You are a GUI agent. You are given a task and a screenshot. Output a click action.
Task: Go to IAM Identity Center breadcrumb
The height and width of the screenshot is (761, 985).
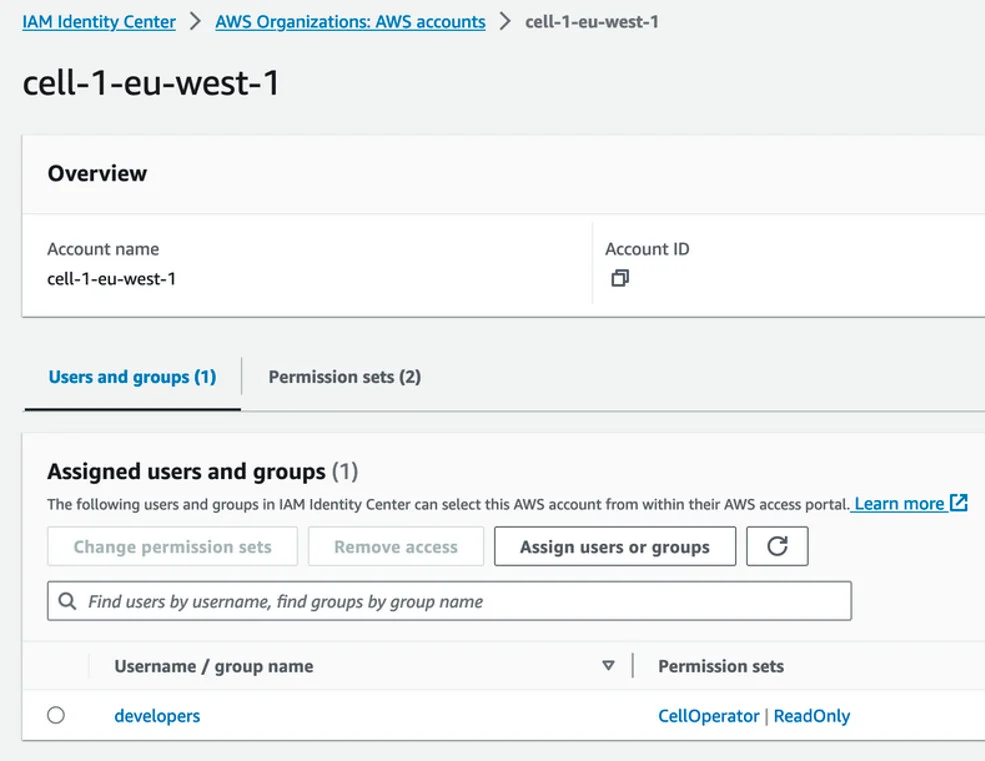coord(99,21)
